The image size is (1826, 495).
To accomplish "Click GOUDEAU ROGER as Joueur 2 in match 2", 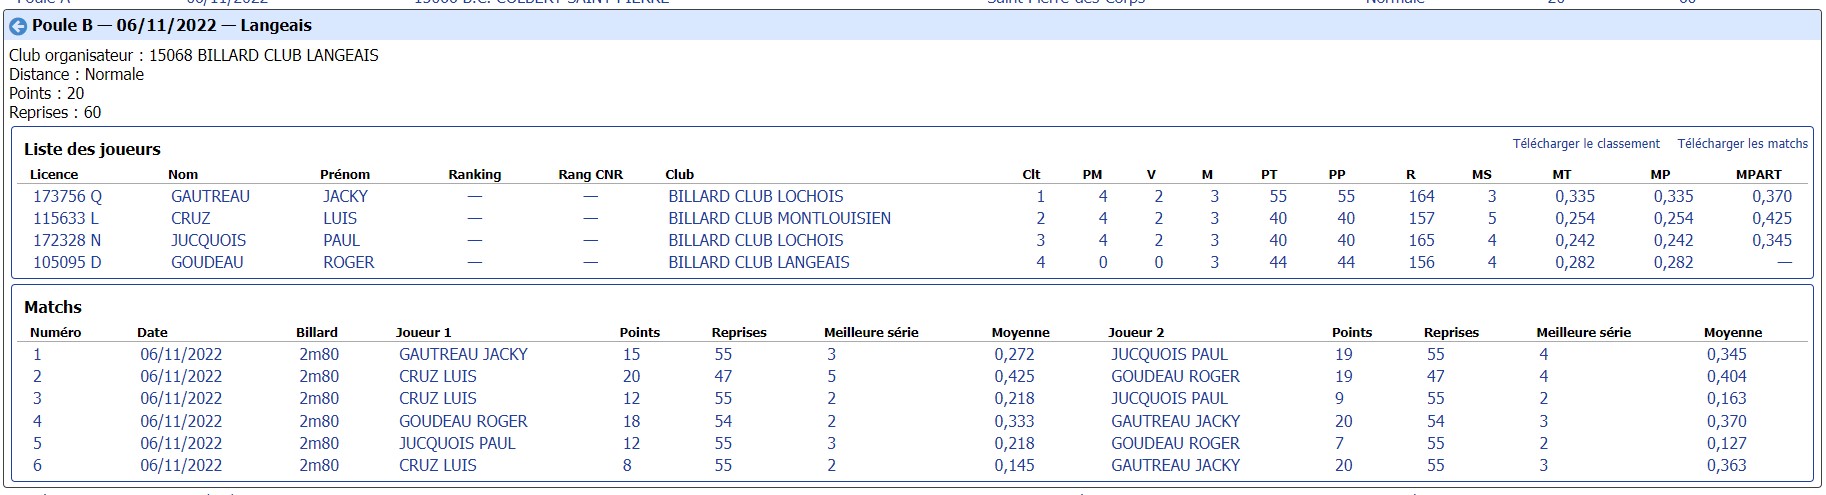I will 1175,377.
